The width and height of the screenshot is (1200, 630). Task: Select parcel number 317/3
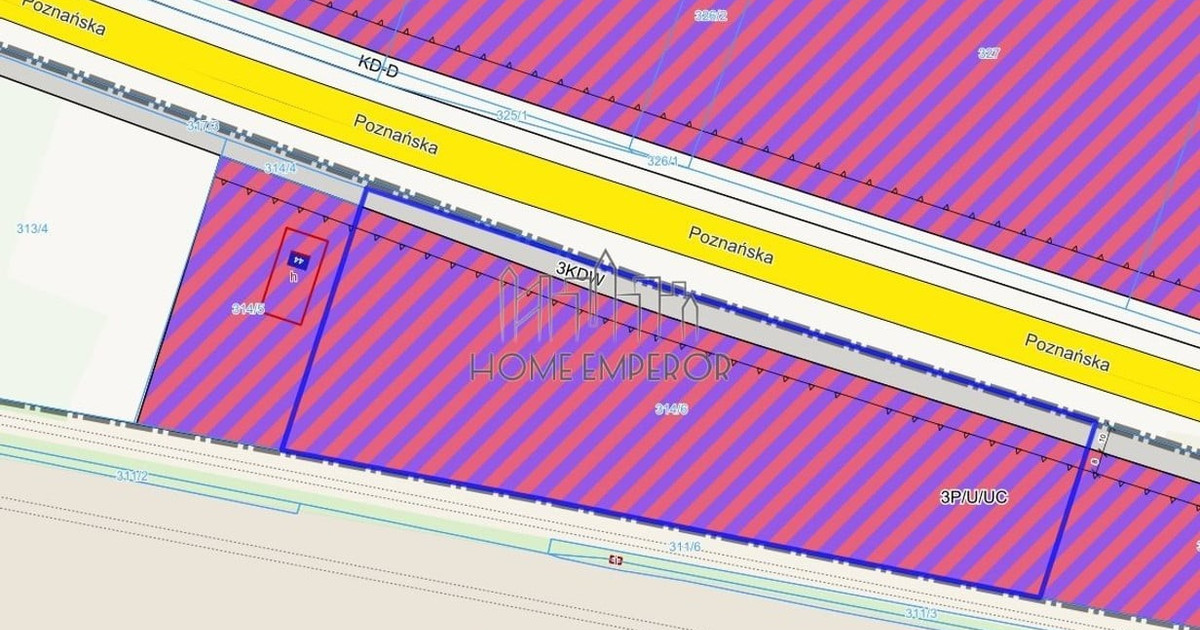tap(203, 126)
